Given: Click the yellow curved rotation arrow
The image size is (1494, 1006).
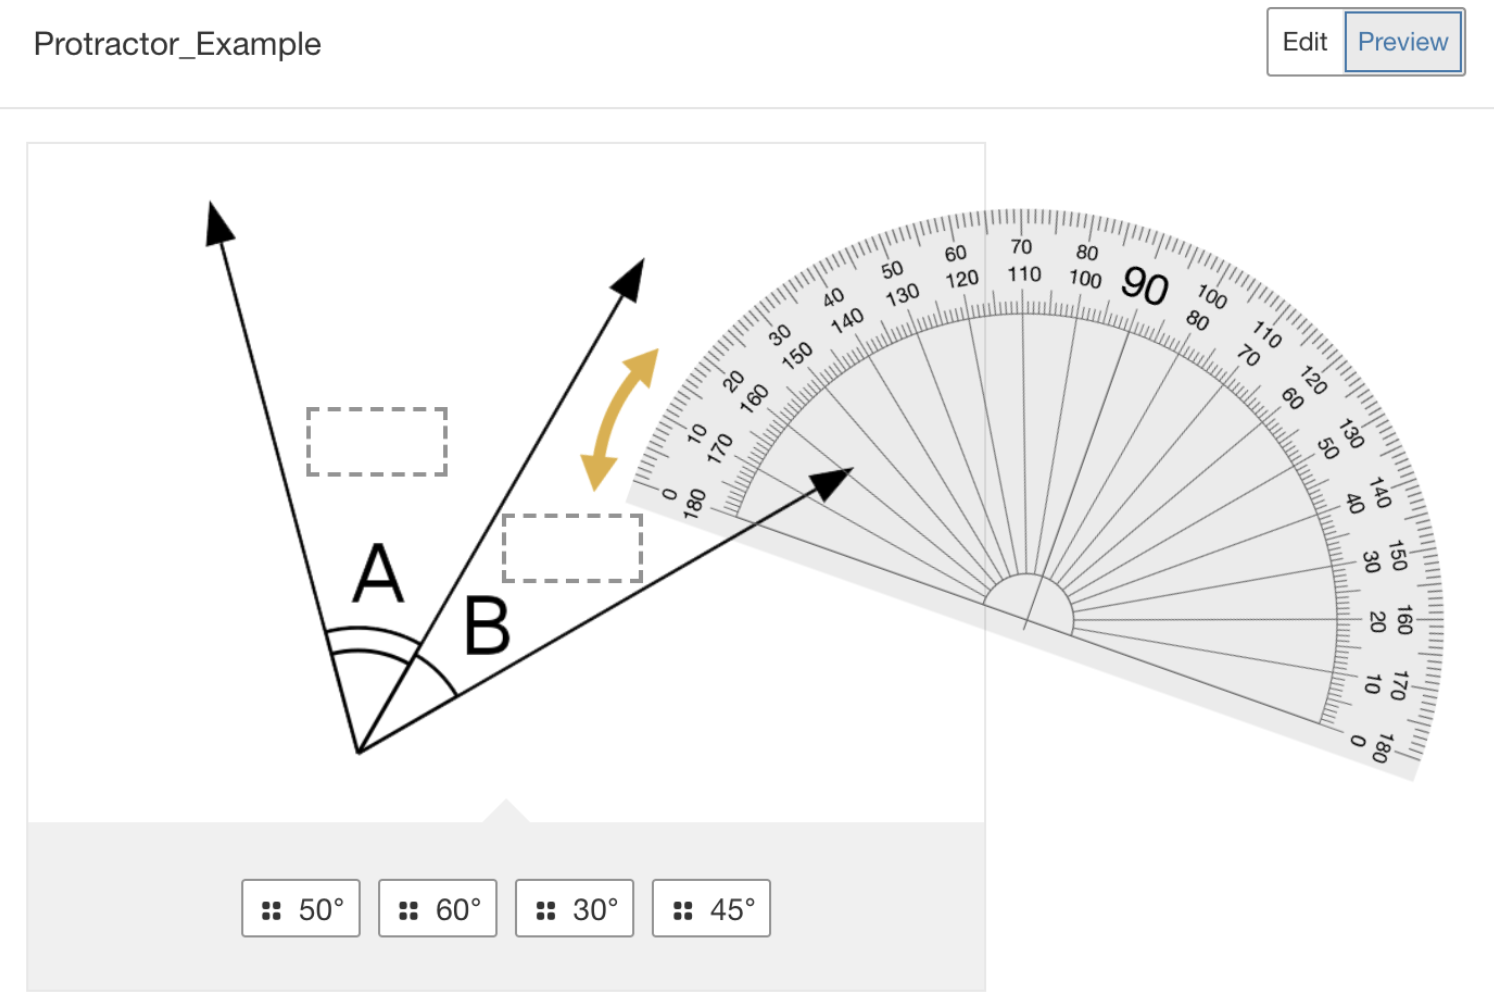Looking at the screenshot, I should pos(614,420).
